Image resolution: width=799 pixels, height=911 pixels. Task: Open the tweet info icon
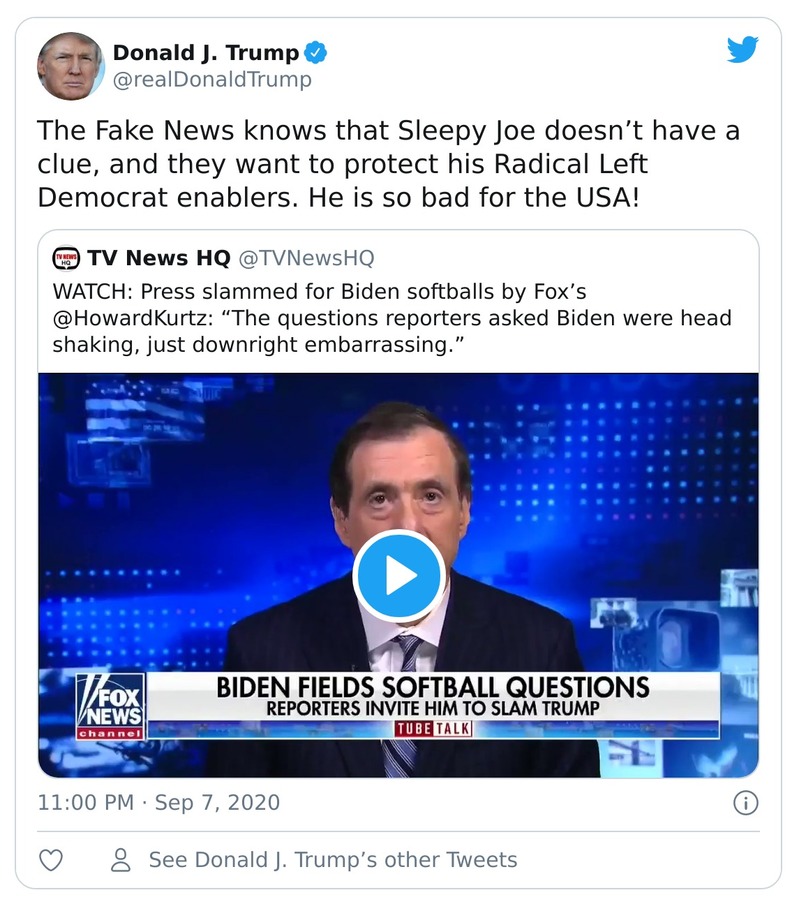[x=746, y=802]
